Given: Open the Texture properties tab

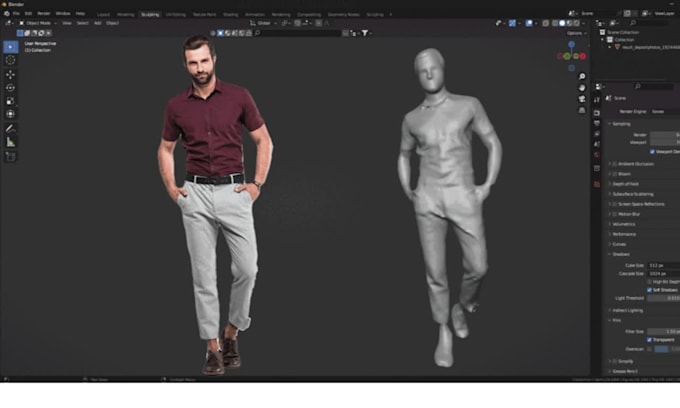Looking at the screenshot, I should [597, 184].
